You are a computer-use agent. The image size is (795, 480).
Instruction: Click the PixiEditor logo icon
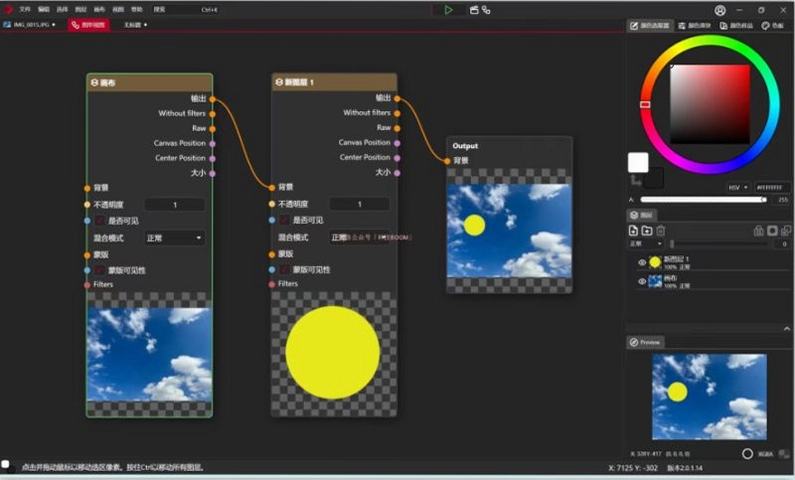8,10
